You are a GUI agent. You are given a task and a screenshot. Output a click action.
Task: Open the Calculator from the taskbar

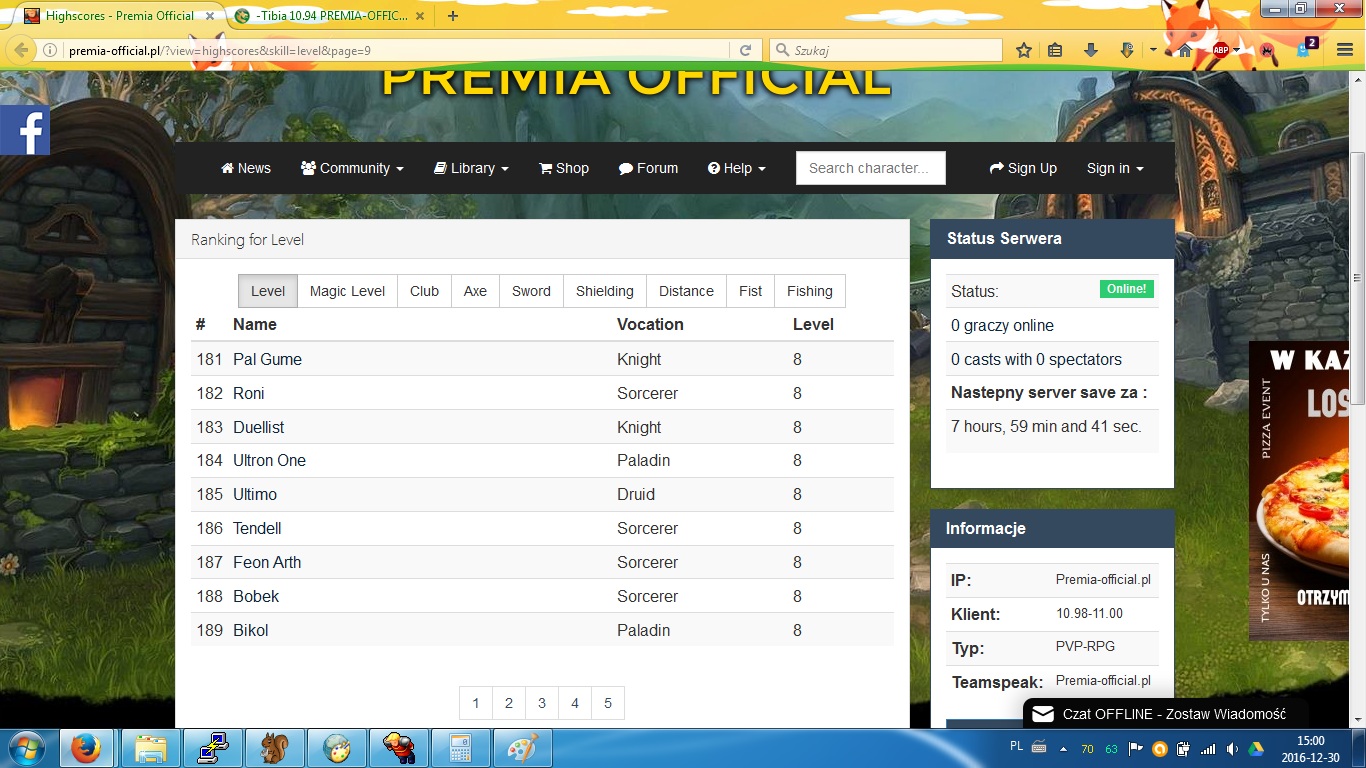[460, 748]
